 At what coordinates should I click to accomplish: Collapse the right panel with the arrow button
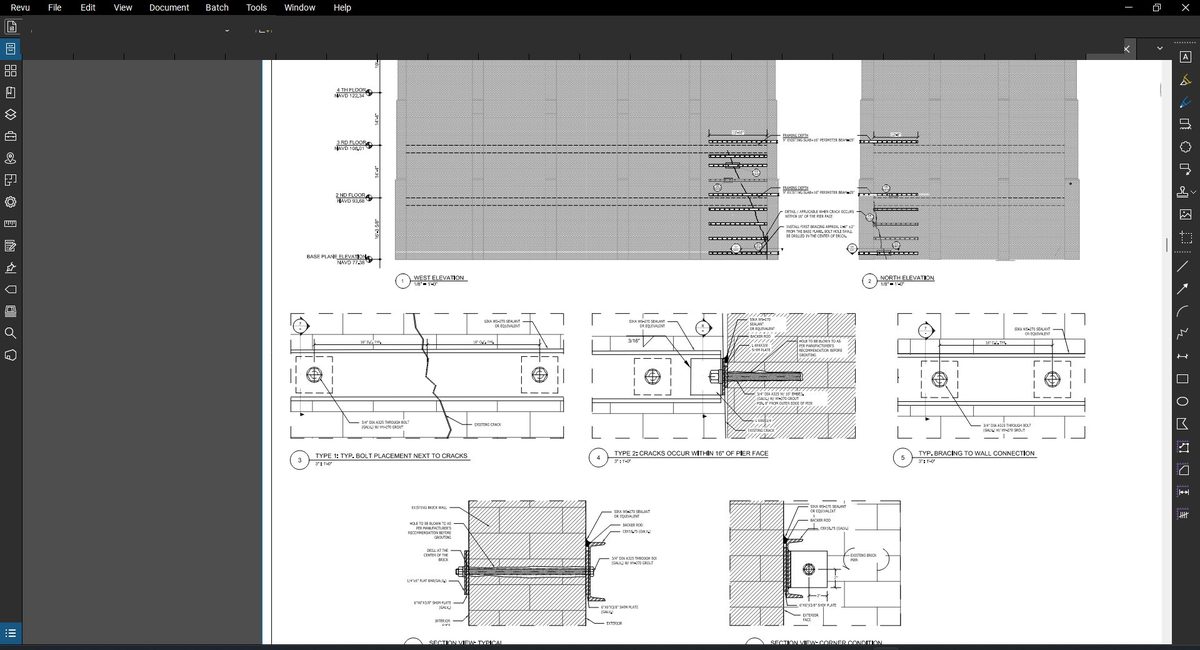tap(1126, 48)
